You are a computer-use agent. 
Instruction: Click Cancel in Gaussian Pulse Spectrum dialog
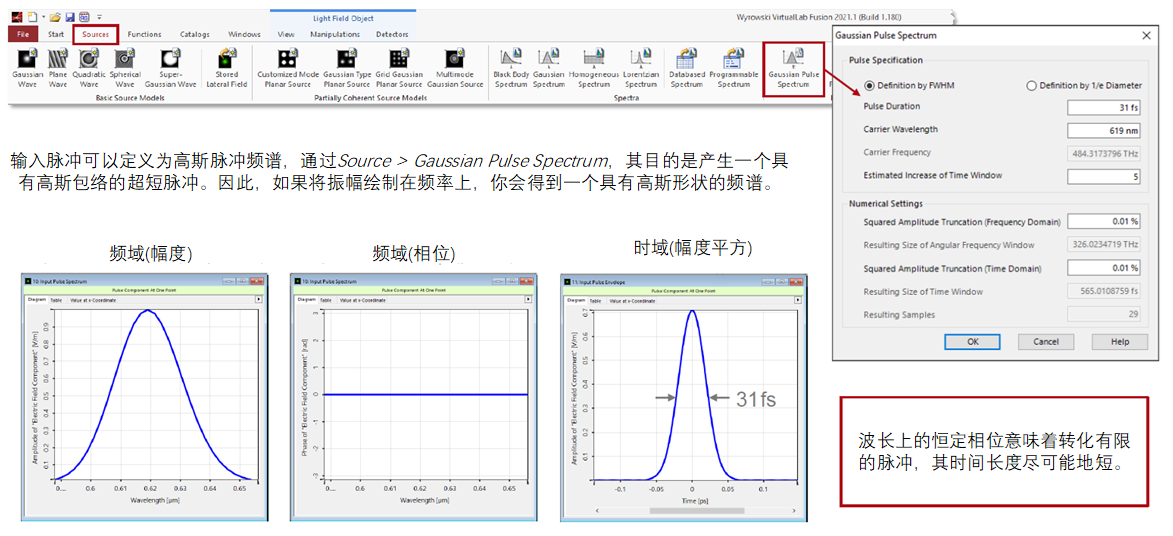click(x=1046, y=341)
